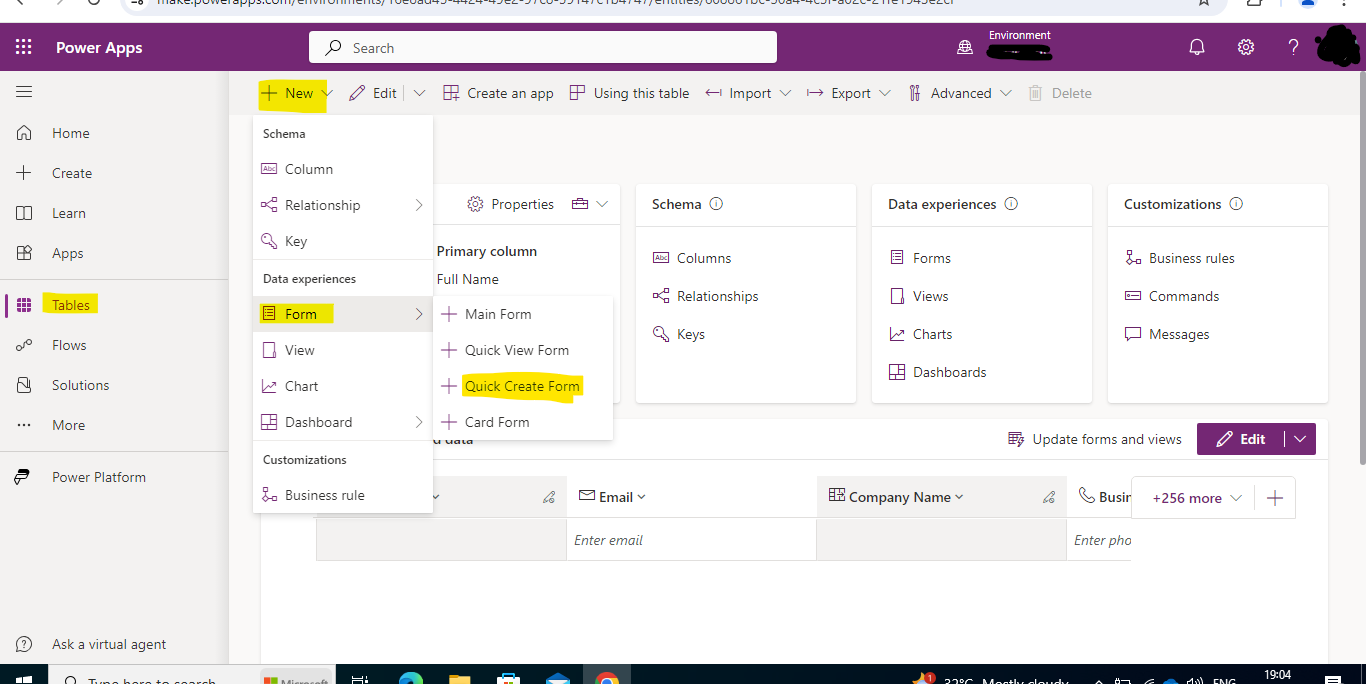The height and width of the screenshot is (684, 1366).
Task: Open Business rules under Customizations
Action: (x=1190, y=257)
